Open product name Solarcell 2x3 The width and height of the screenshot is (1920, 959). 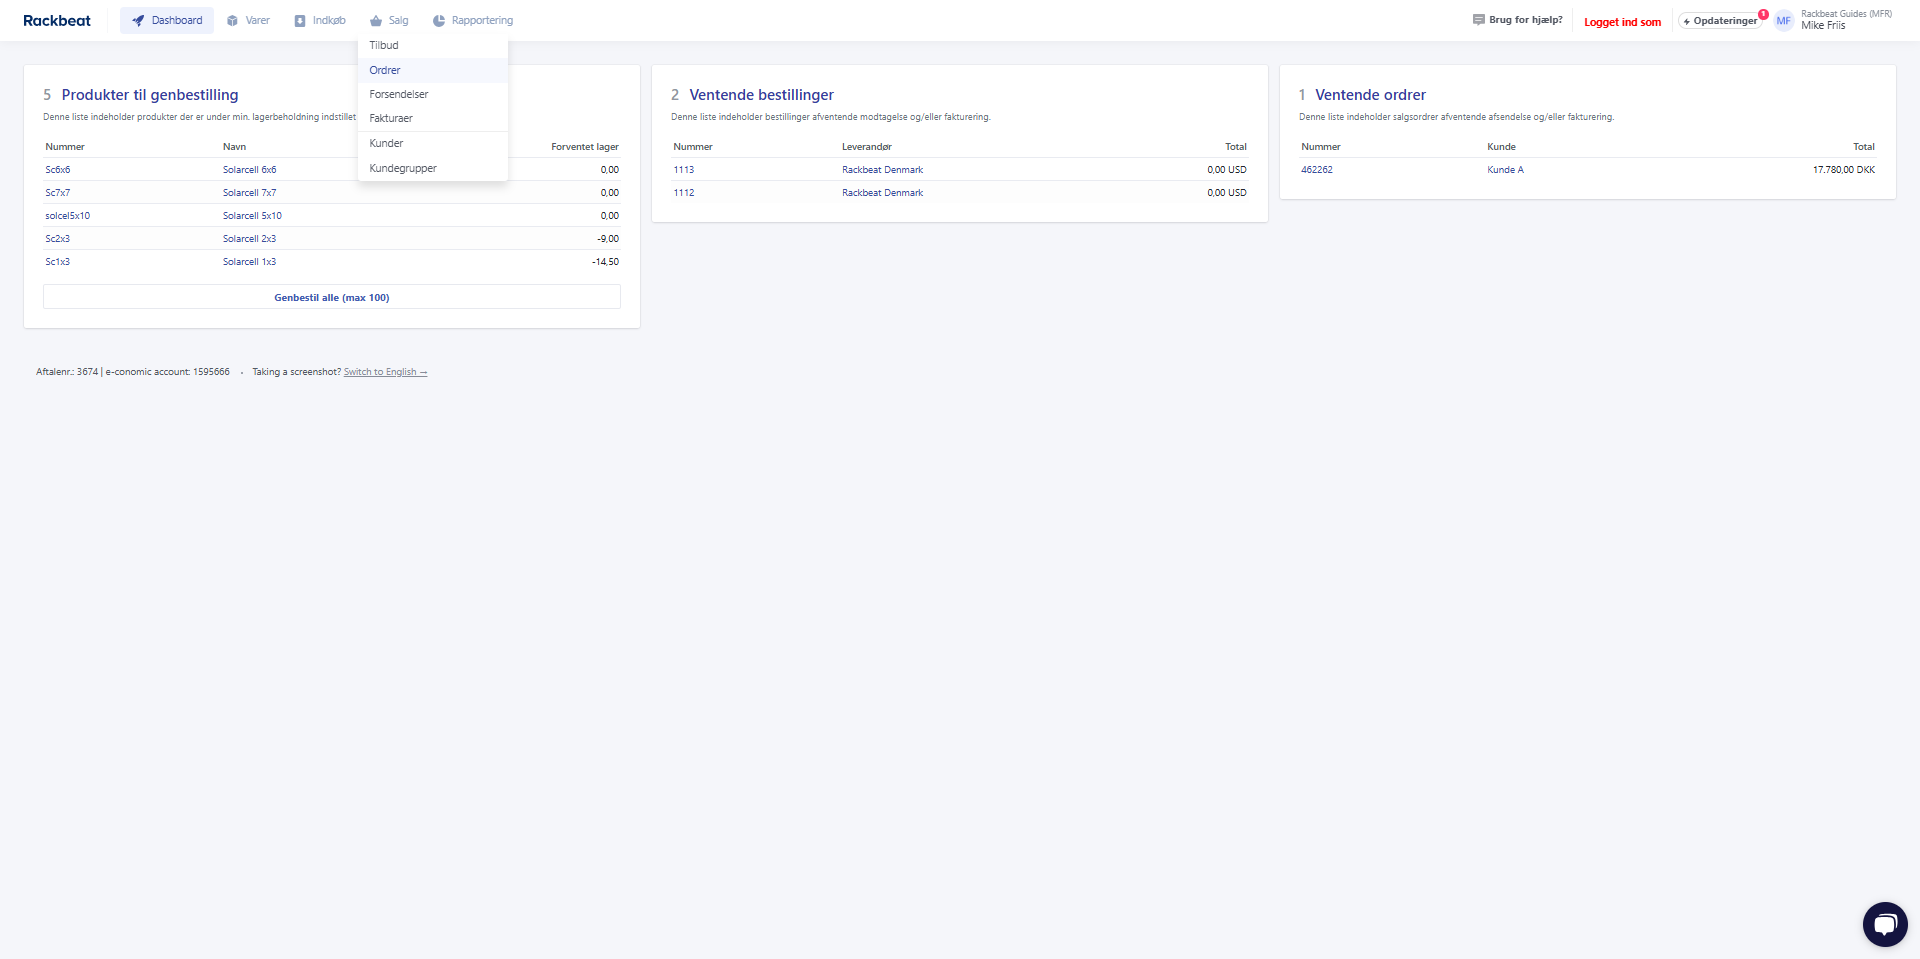click(x=249, y=239)
